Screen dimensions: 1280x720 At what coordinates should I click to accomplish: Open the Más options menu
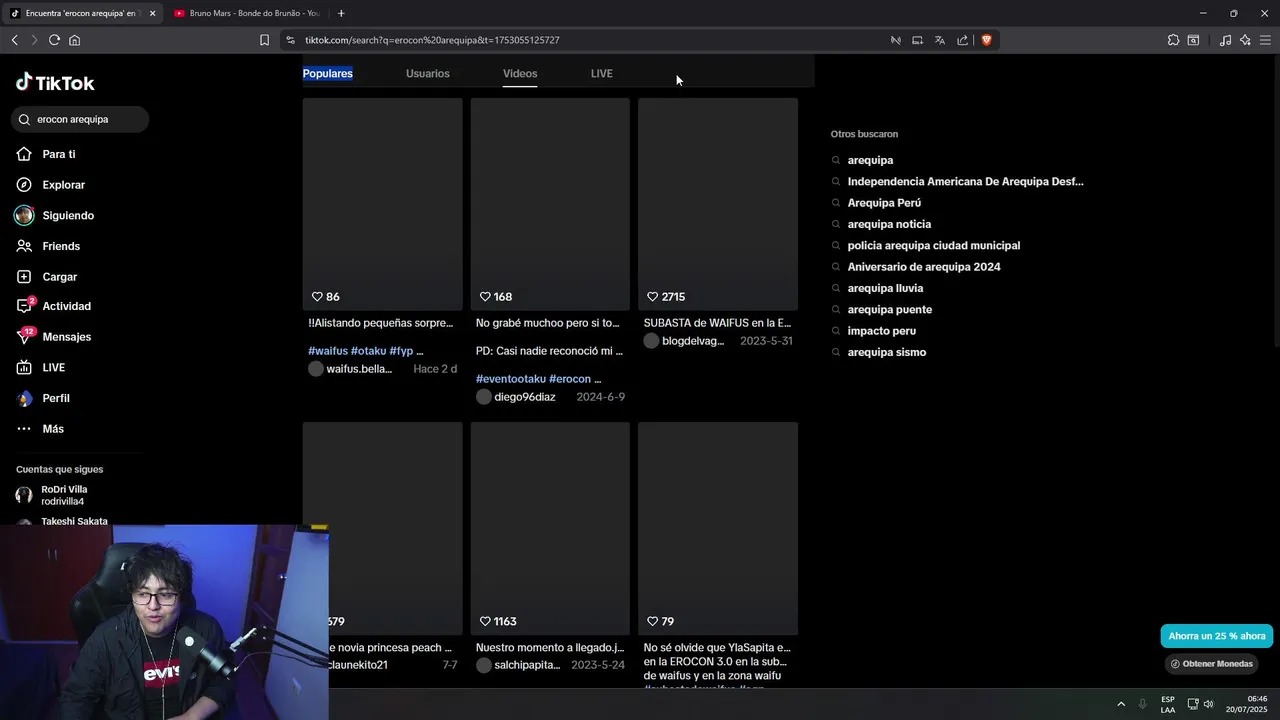tap(40, 429)
